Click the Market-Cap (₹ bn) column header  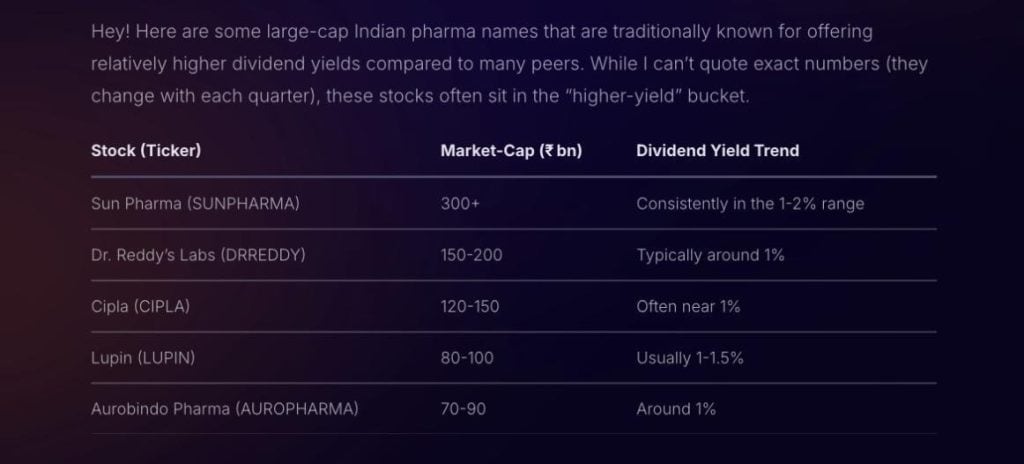pyautogui.click(x=511, y=151)
